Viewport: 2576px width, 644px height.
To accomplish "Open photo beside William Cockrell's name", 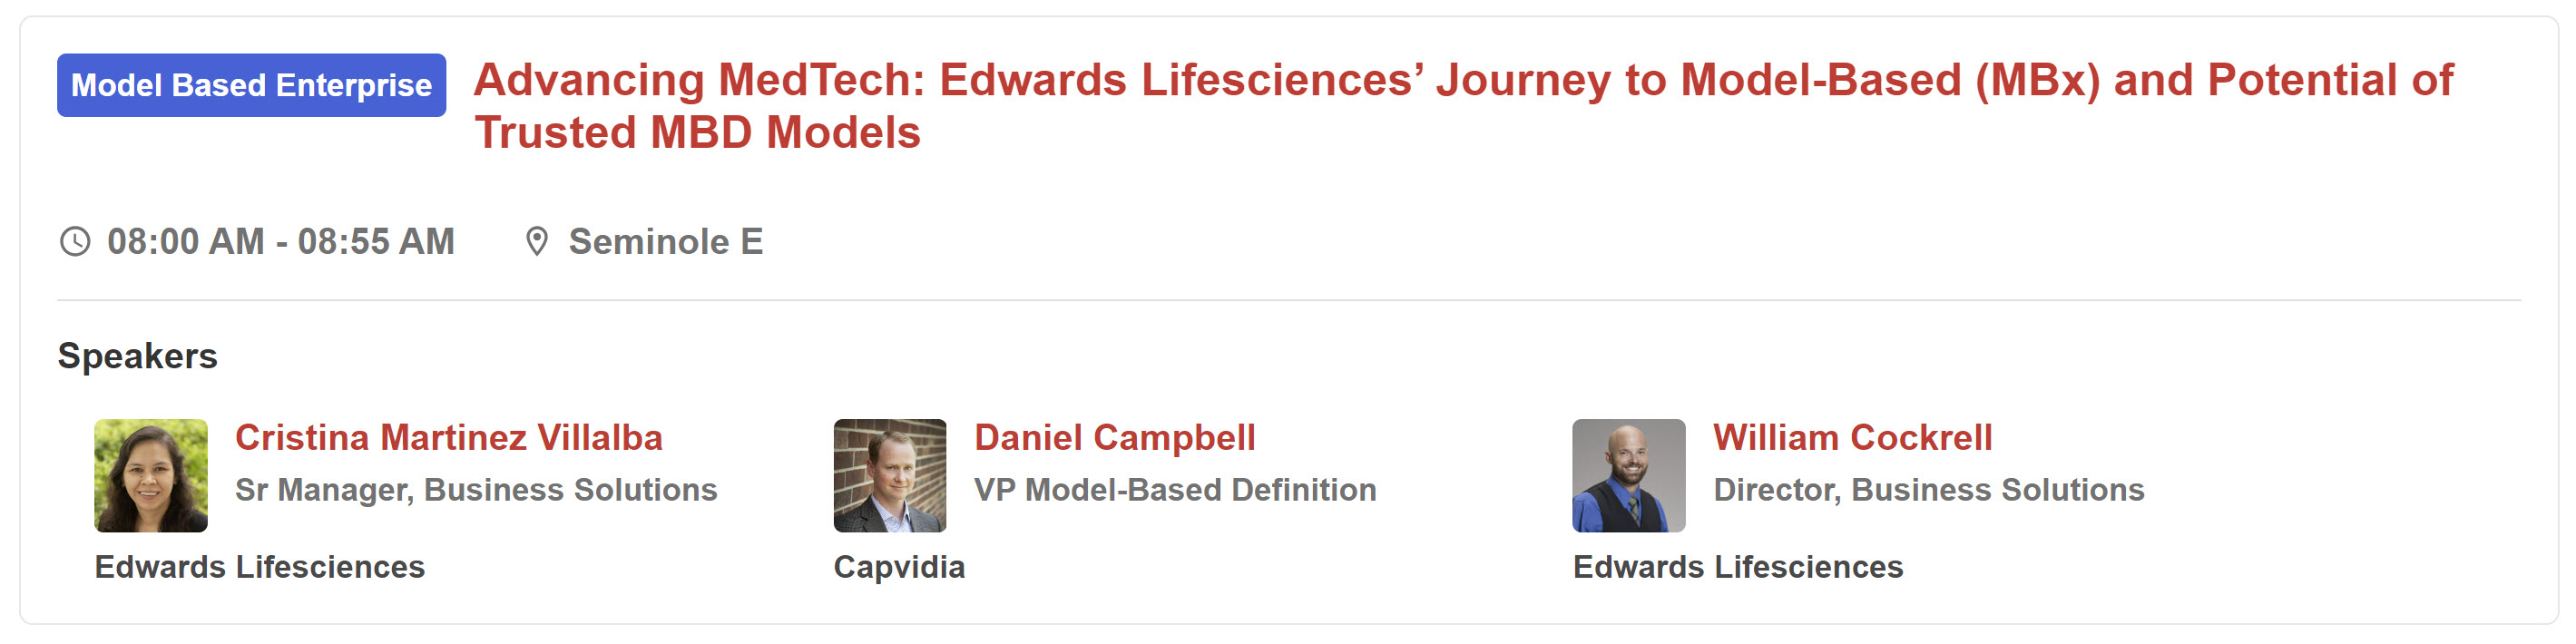I will tap(1628, 475).
